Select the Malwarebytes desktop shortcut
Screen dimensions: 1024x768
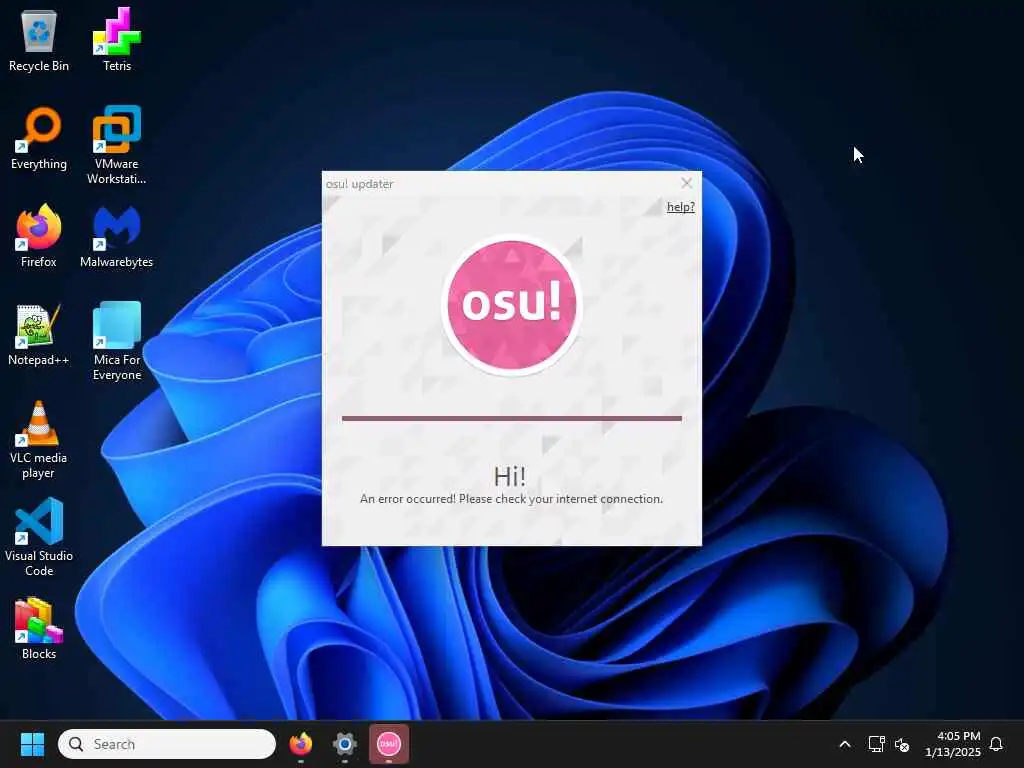click(117, 236)
